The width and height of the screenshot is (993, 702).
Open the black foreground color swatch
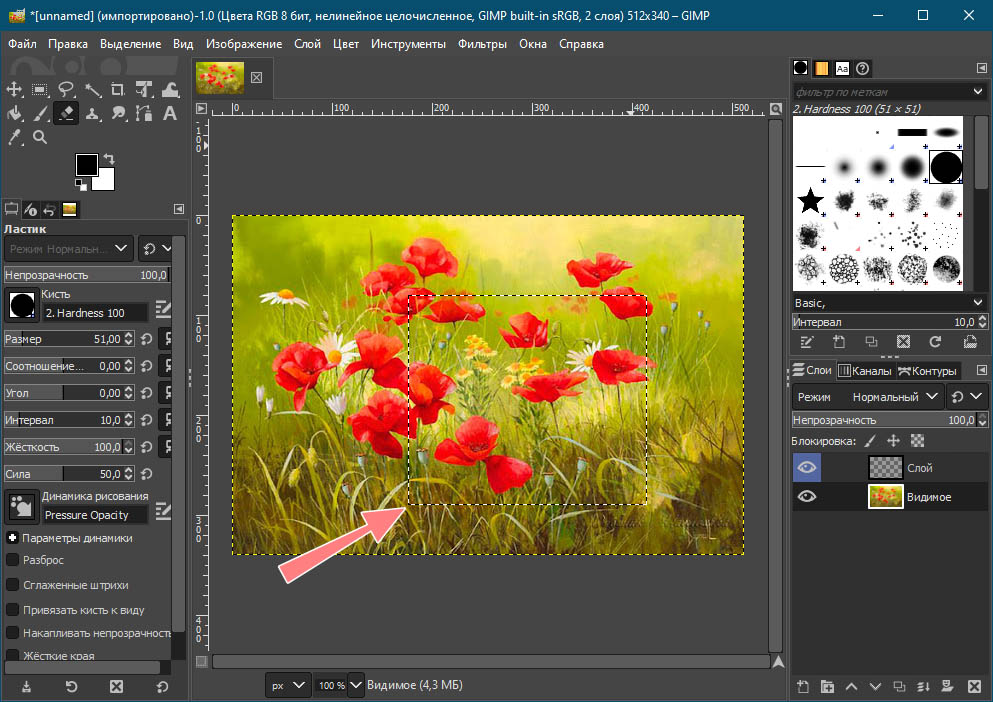[x=87, y=165]
